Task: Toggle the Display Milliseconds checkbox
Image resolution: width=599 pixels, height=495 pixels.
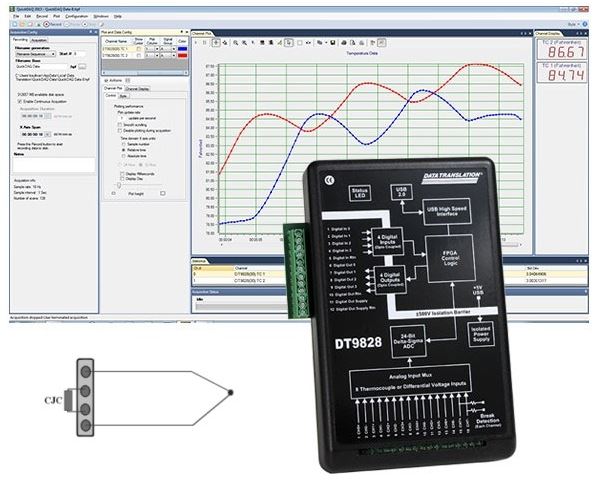Action: point(122,174)
